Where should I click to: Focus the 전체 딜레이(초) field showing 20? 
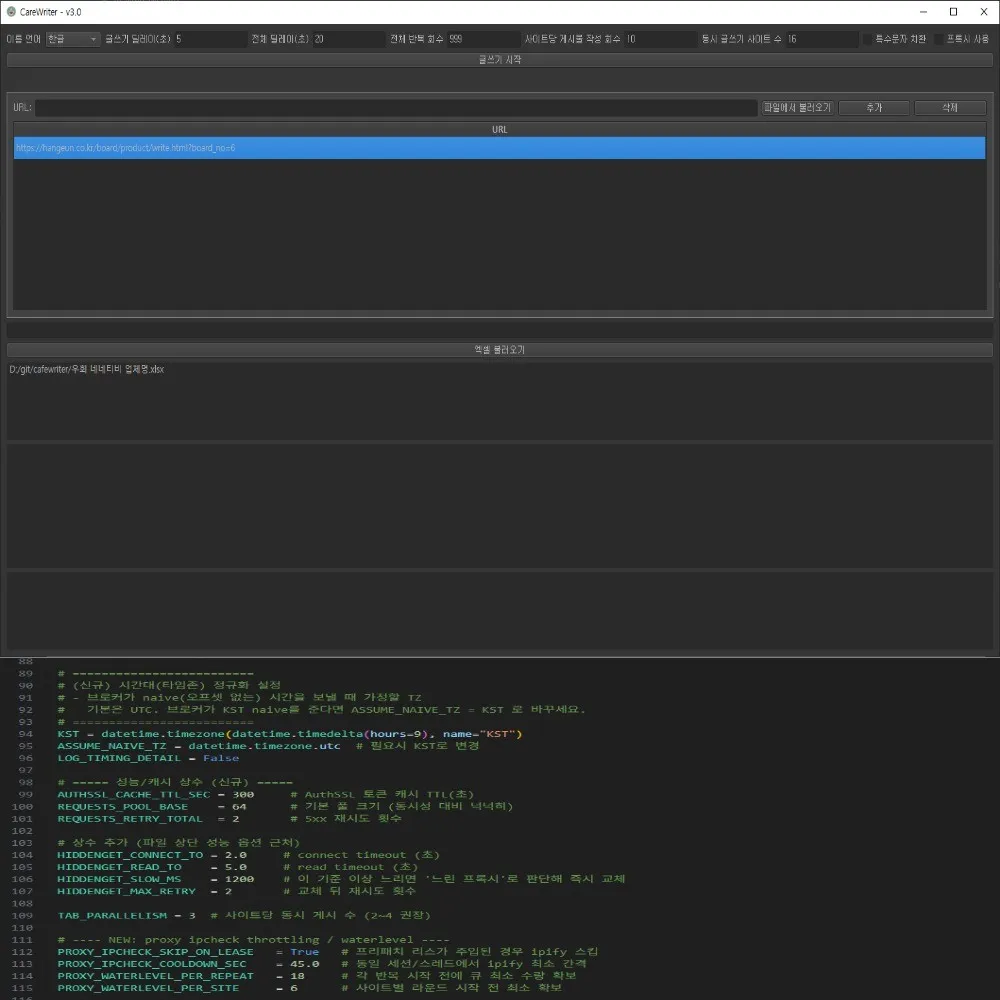point(349,39)
